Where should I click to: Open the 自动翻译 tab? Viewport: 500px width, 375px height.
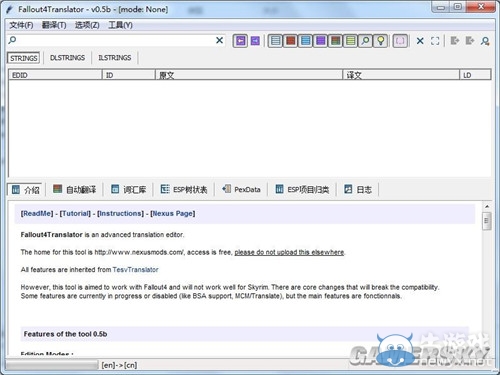point(75,190)
